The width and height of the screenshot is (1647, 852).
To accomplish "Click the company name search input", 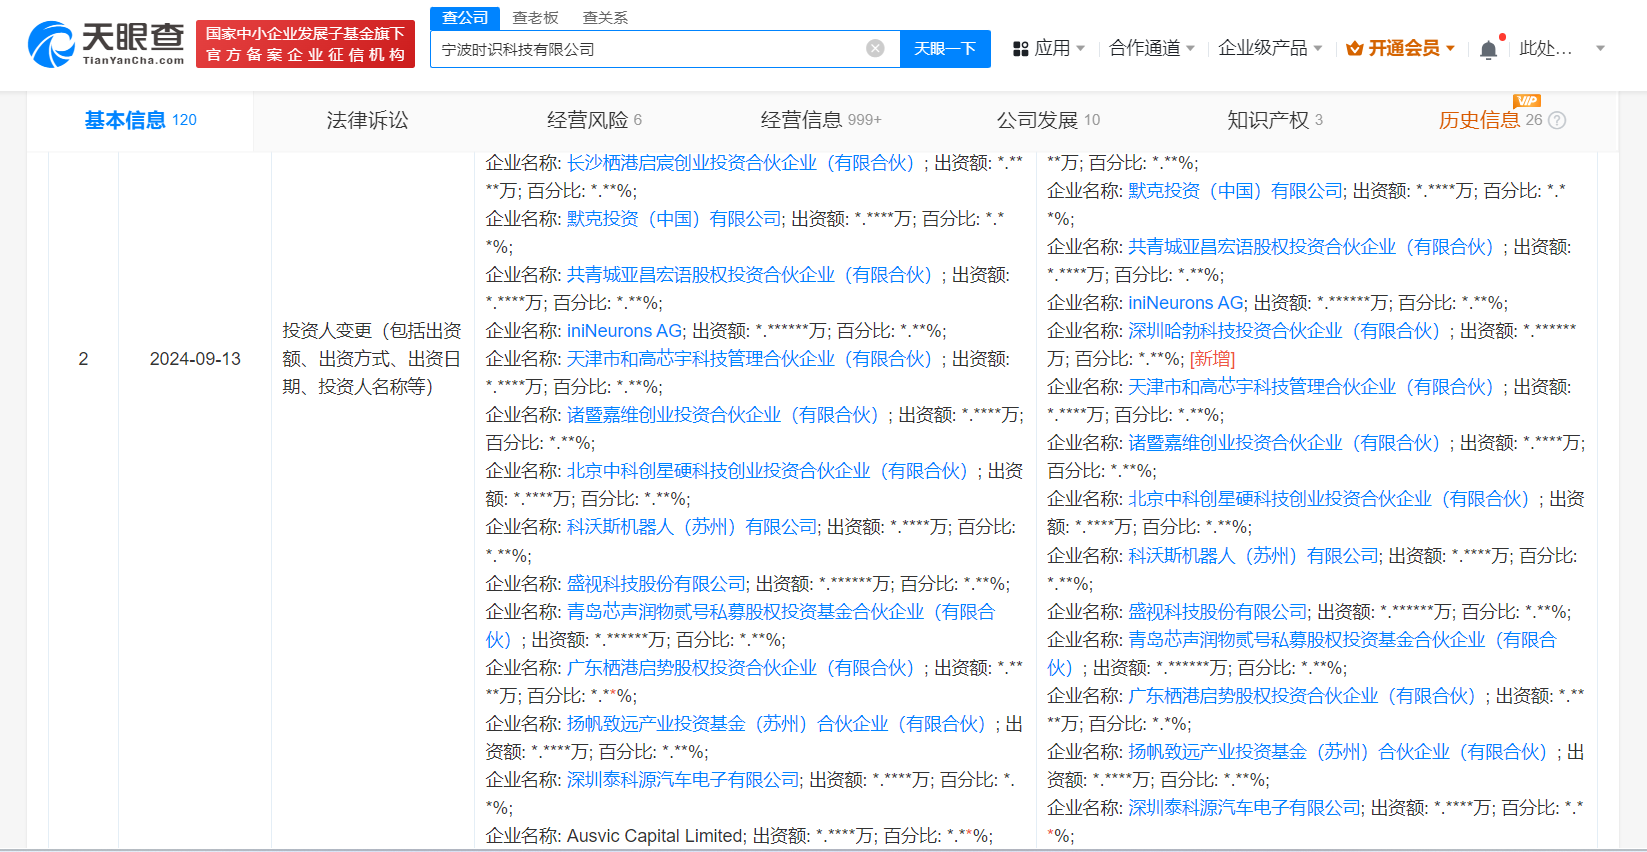I will pos(650,49).
